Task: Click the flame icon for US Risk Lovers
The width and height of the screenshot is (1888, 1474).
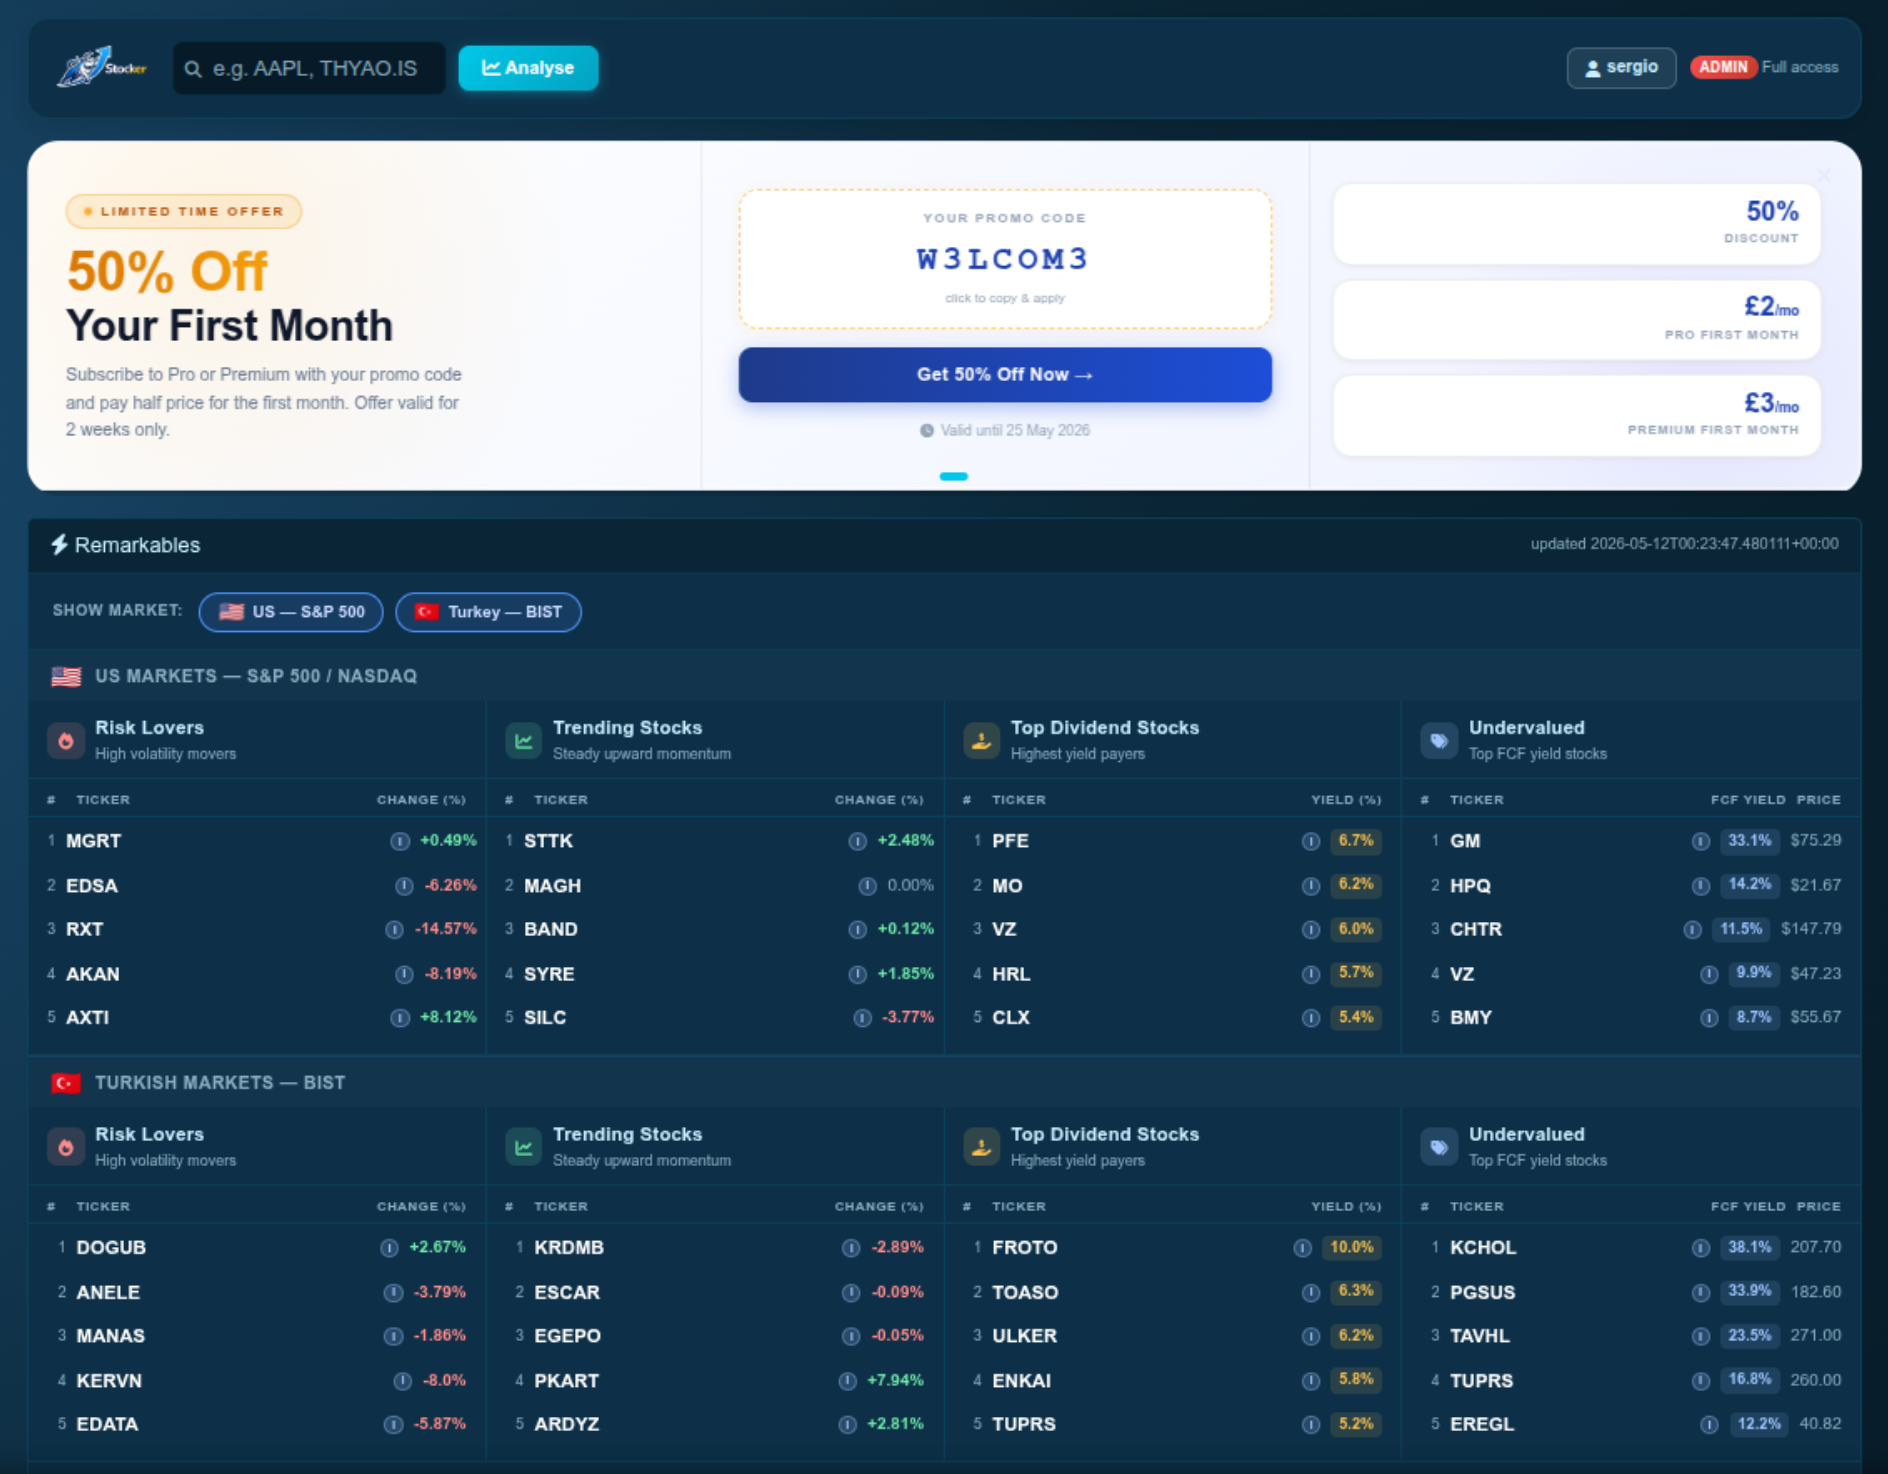Action: pyautogui.click(x=66, y=741)
